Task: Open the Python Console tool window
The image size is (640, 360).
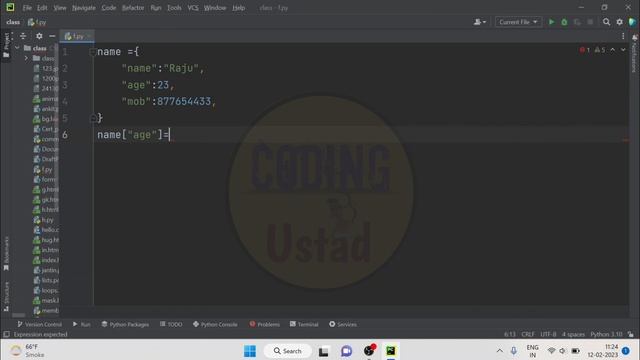Action: (x=215, y=324)
